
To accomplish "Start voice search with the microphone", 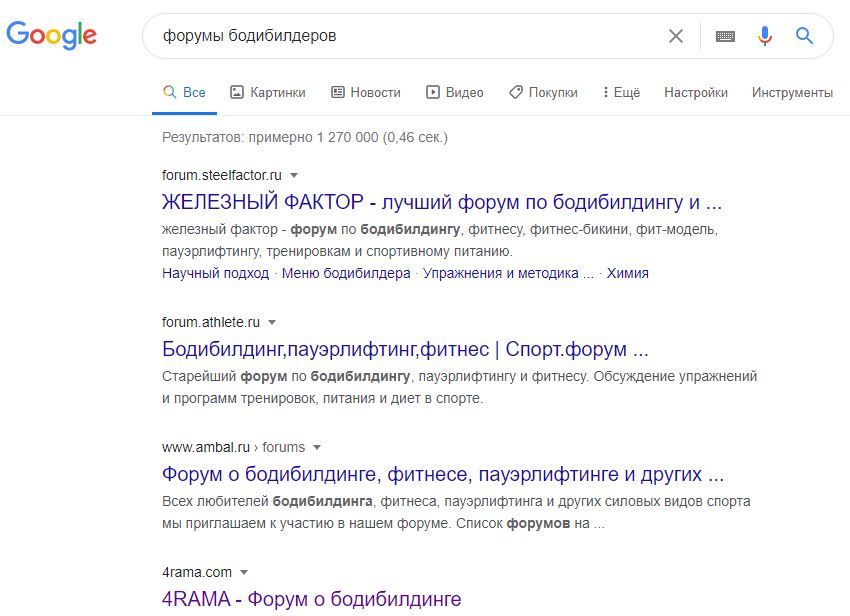I will coord(765,36).
